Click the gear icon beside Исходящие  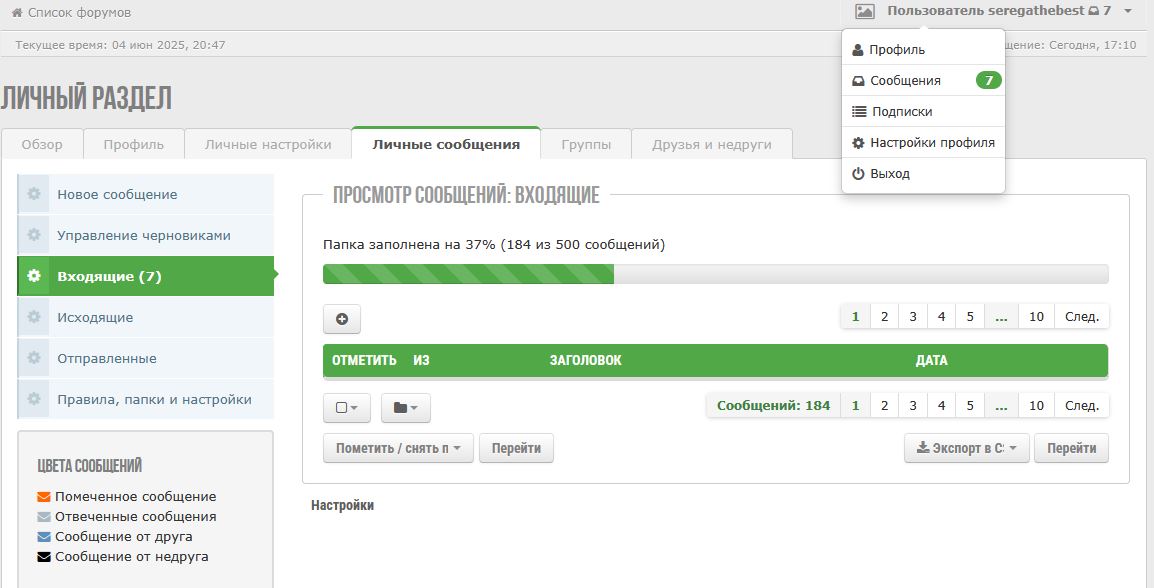tap(34, 317)
